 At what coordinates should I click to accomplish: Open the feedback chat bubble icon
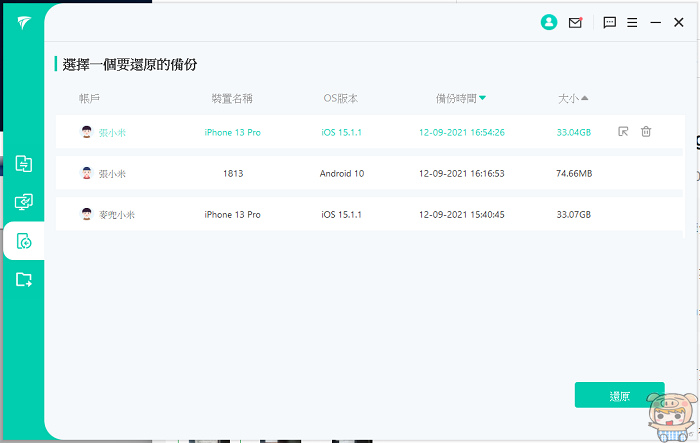610,22
